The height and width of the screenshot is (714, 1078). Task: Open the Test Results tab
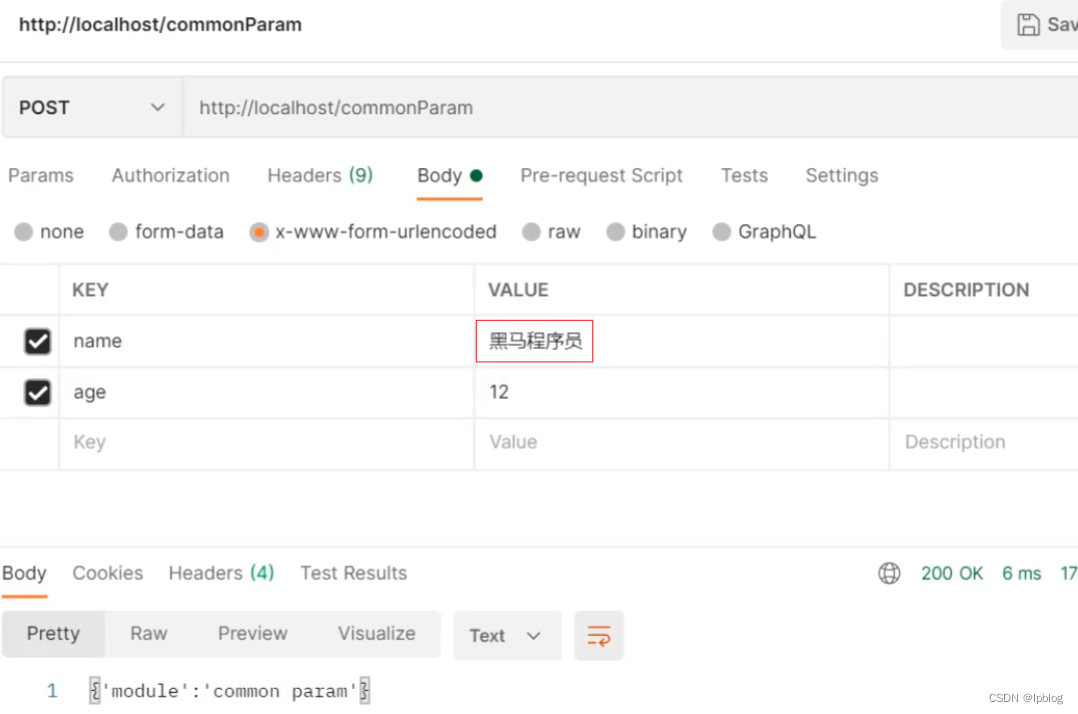[x=353, y=573]
